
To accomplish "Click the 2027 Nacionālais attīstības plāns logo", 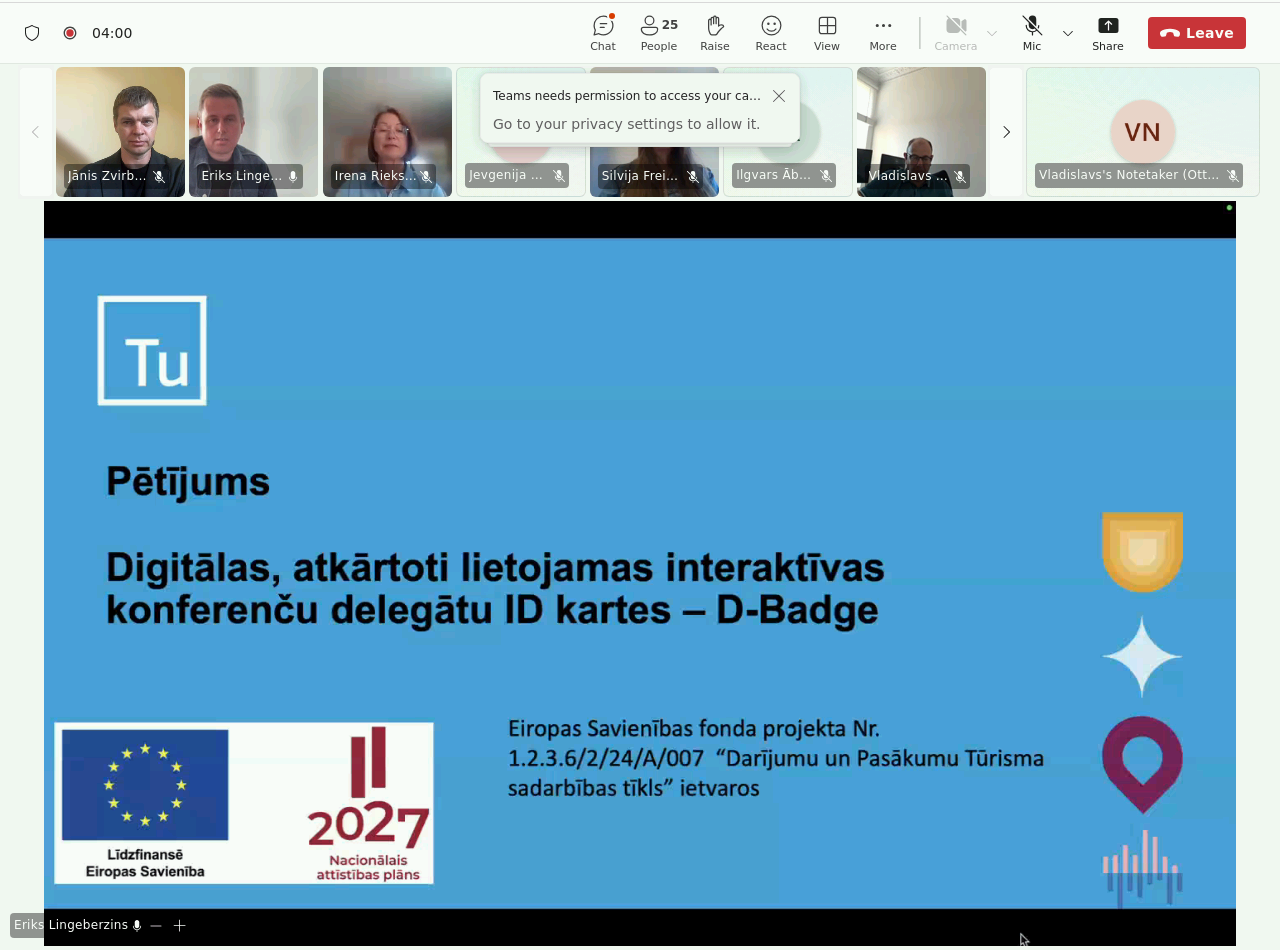I will 369,805.
